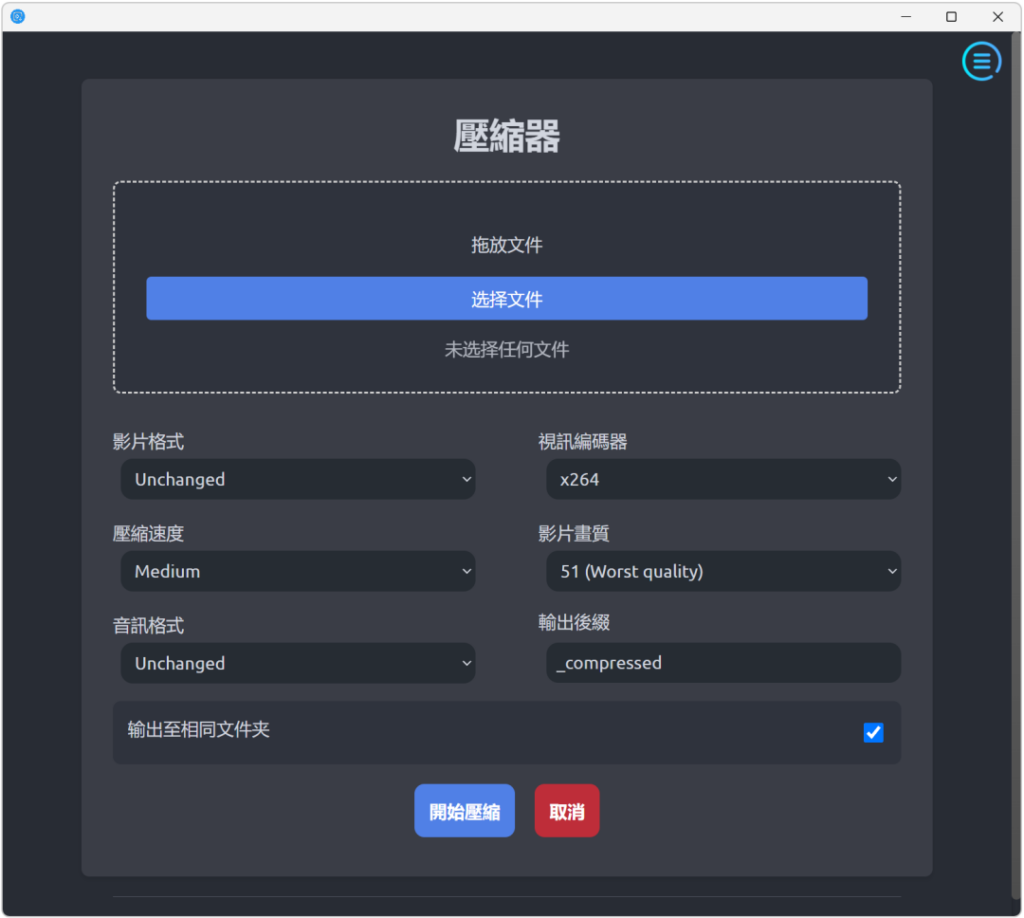Click the 輸出後綴 field containing _compressed
The width and height of the screenshot is (1024, 918).
click(723, 663)
